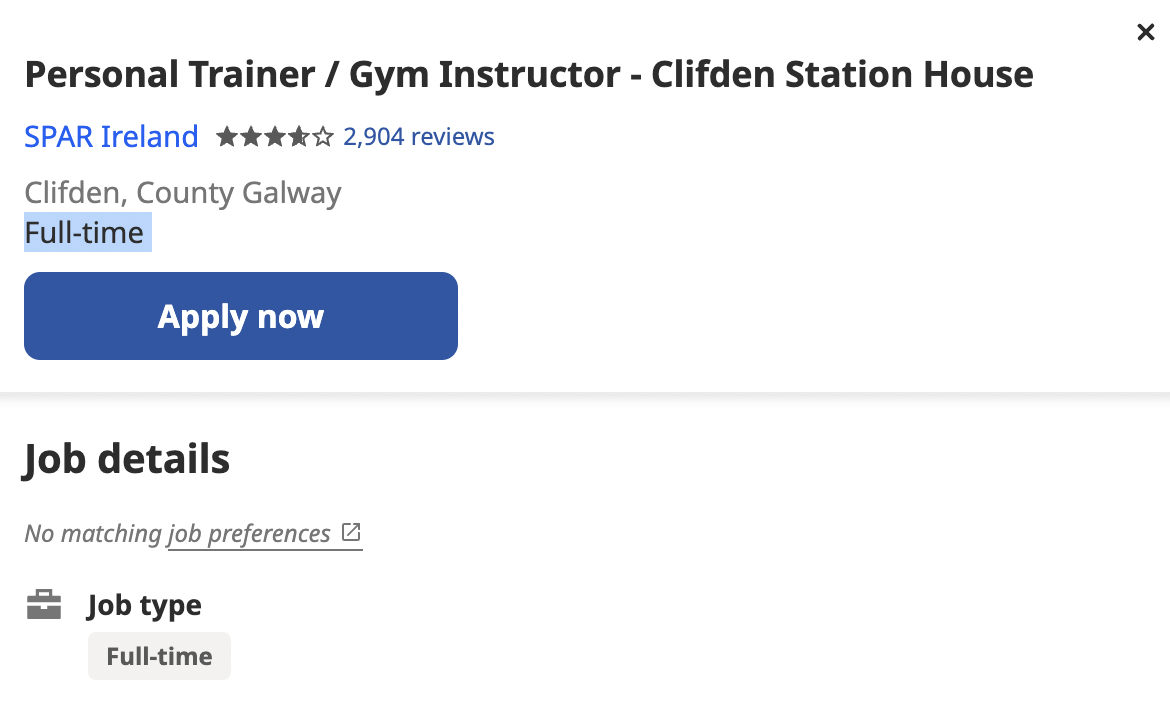The image size is (1170, 716).
Task: Click the overall star rating display
Action: point(274,136)
